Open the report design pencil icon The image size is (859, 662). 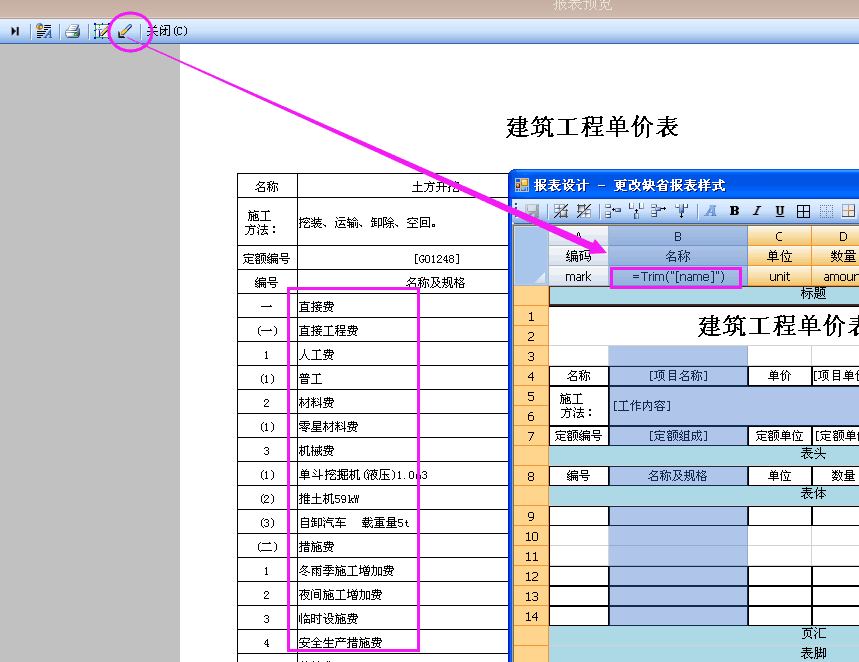tap(125, 31)
